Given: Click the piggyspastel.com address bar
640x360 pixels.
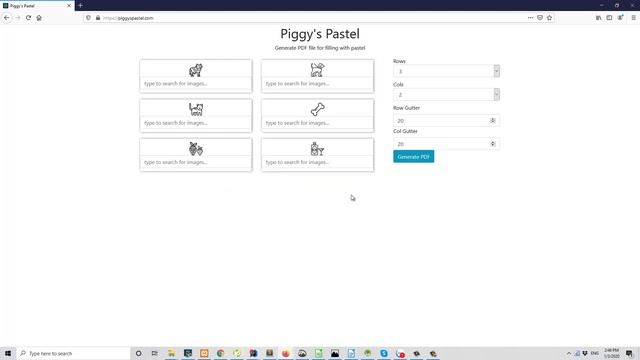Looking at the screenshot, I should pos(318,18).
